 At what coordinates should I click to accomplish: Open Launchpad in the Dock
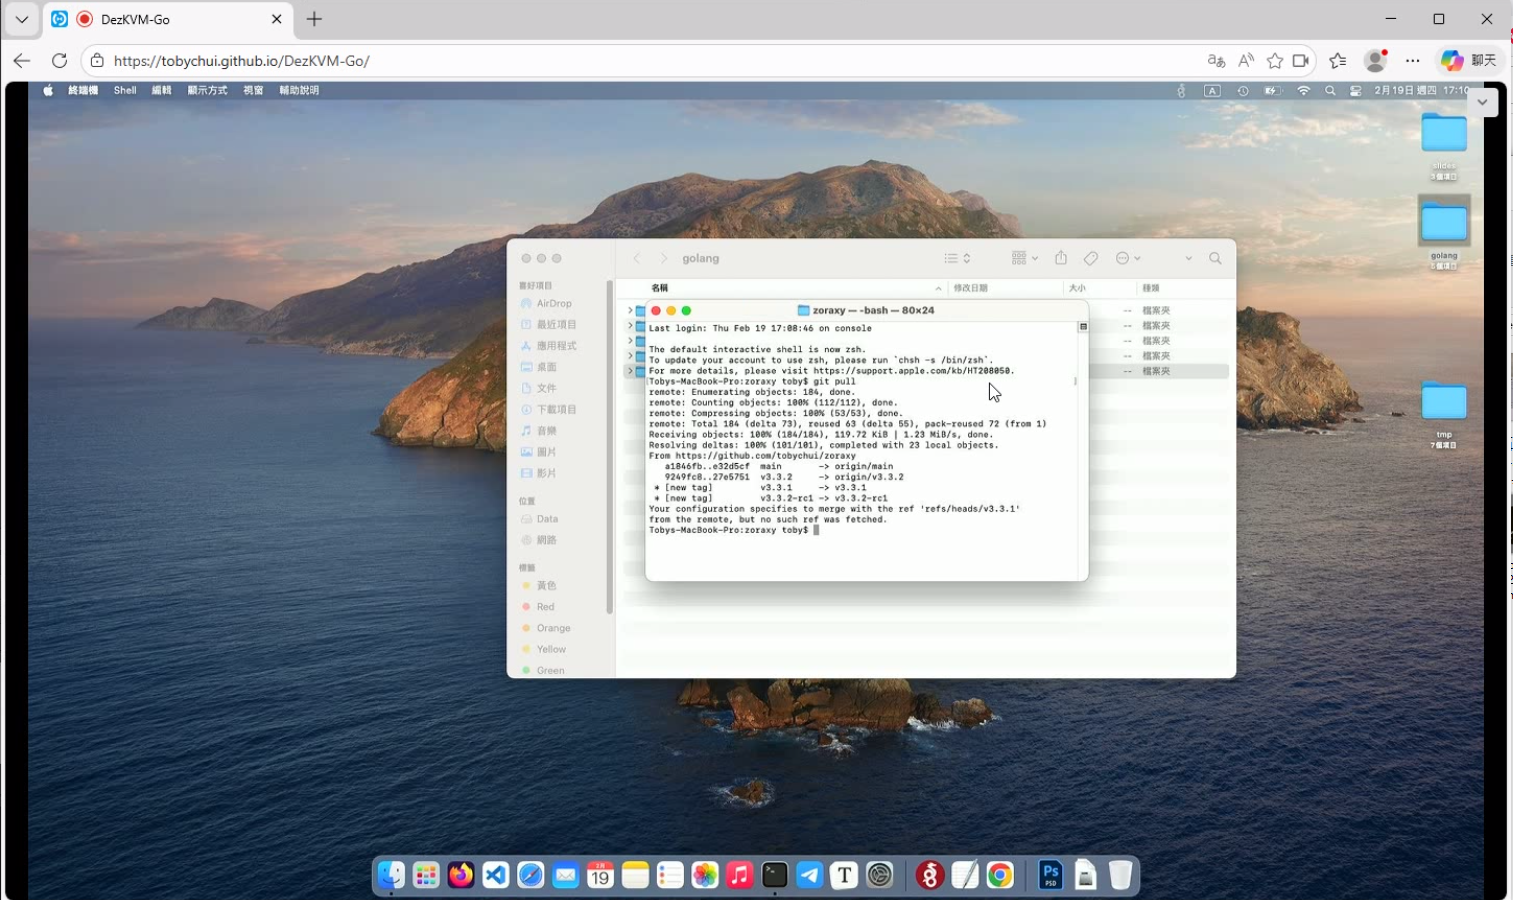[x=426, y=876]
